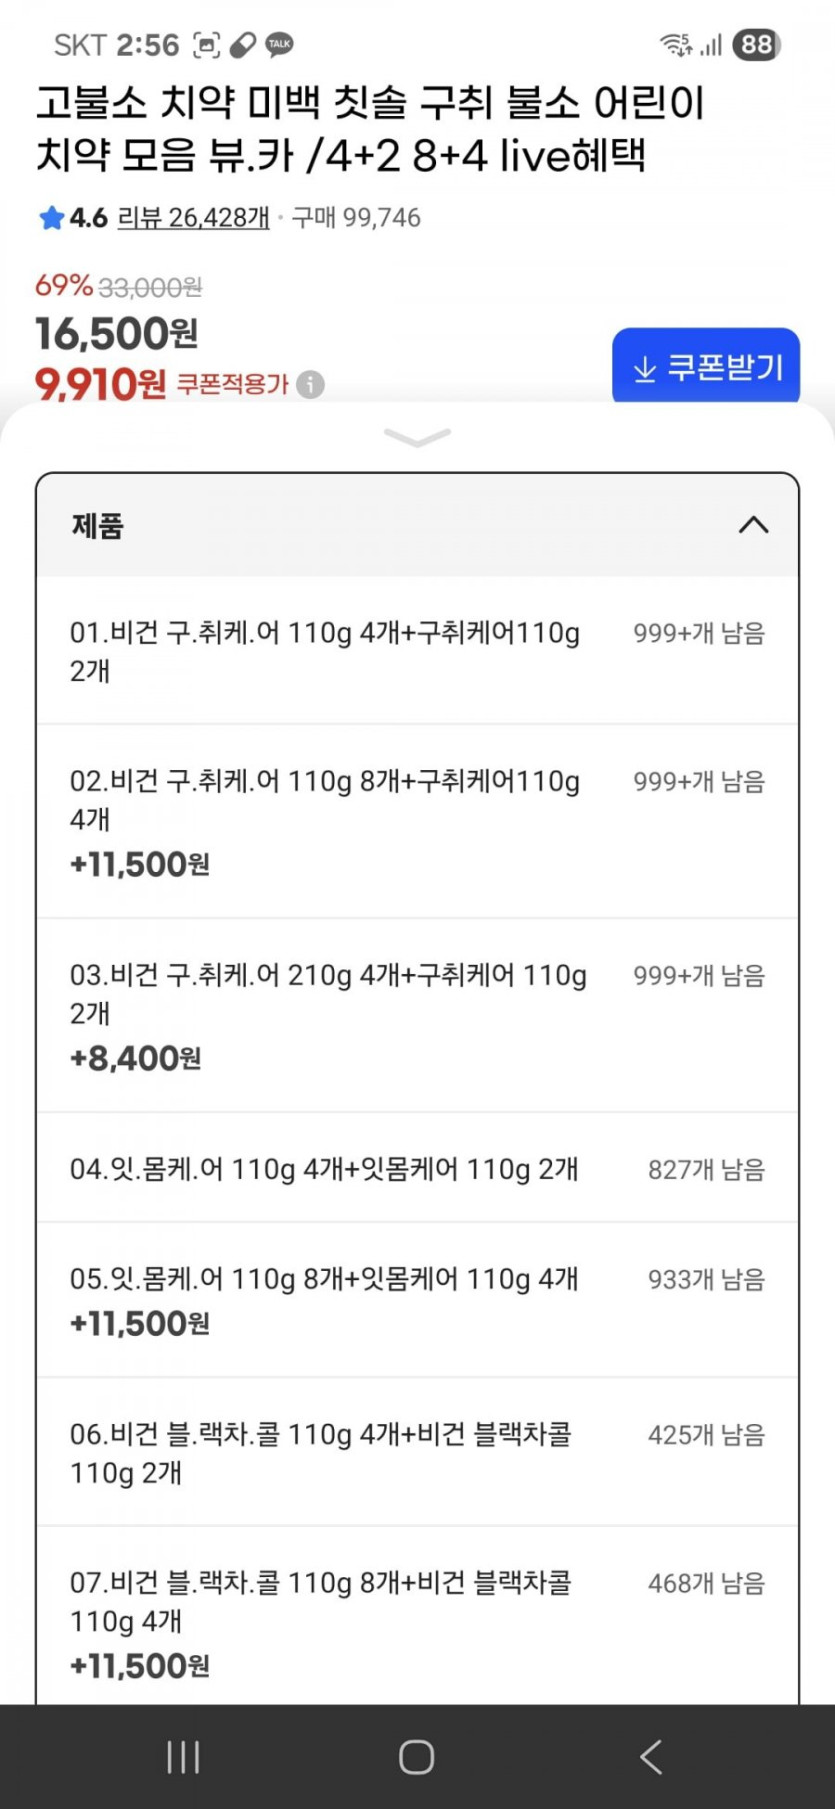The image size is (835, 1809).
Task: Choose option 04 잇몸케어 110g 4개+2개
Action: 417,1168
